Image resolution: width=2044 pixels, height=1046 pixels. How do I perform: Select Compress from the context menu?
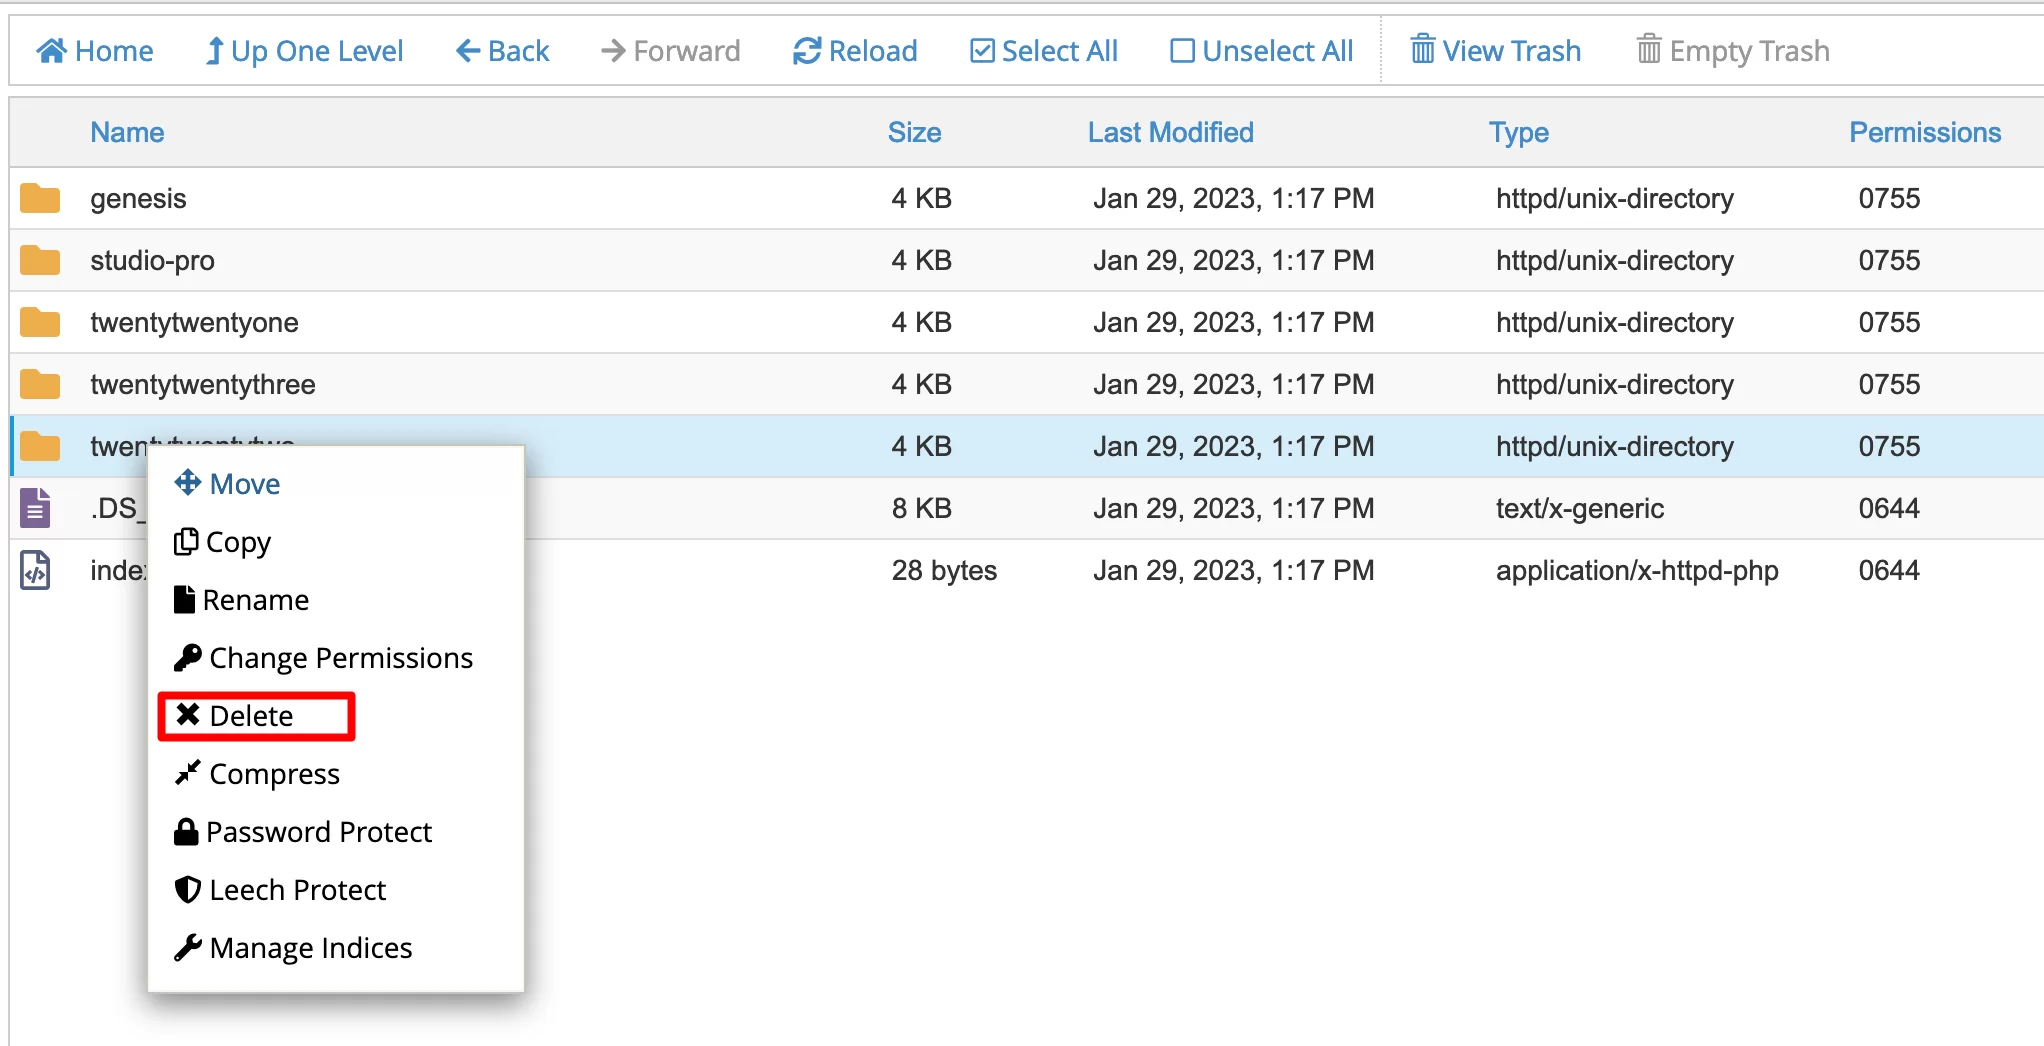click(x=274, y=774)
